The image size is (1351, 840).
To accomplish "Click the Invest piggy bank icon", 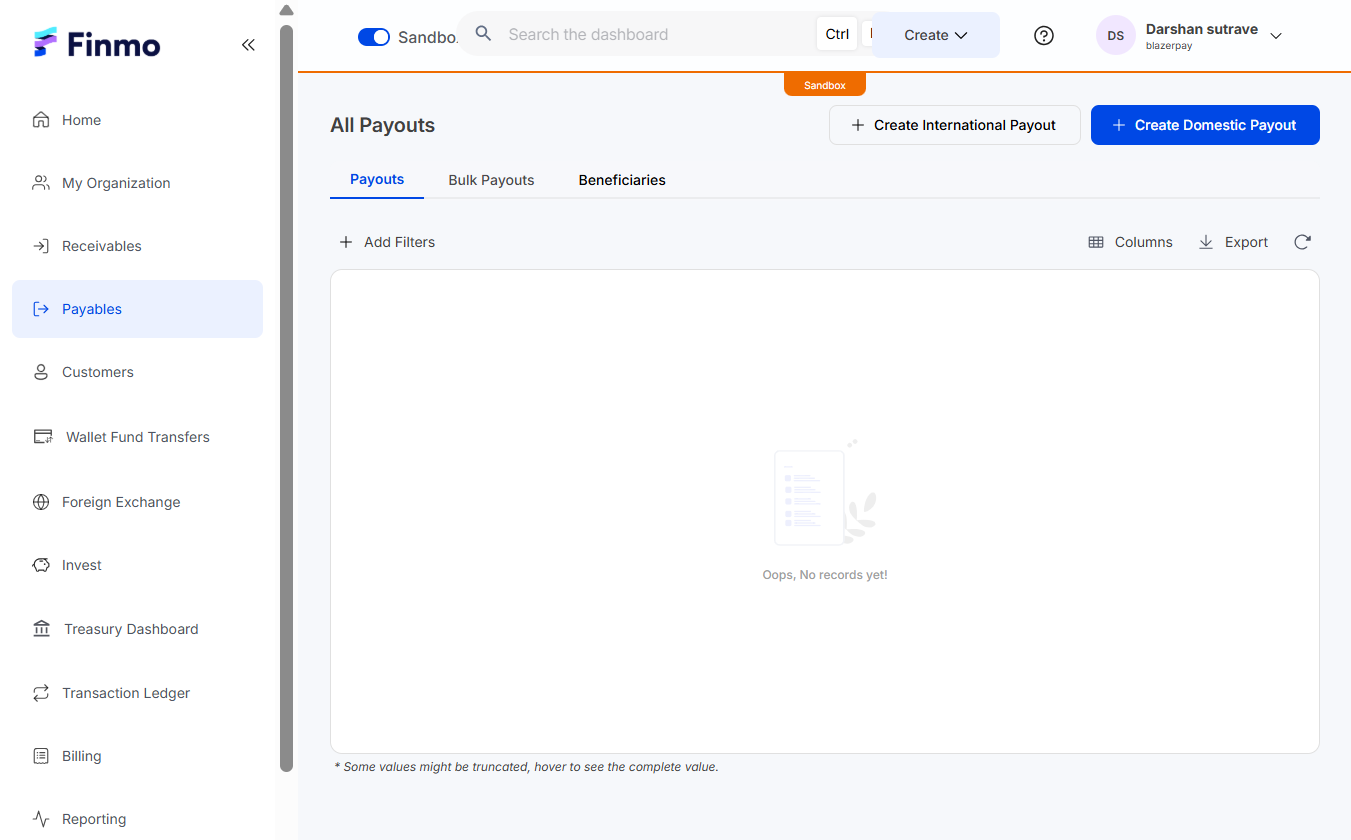I will [41, 565].
